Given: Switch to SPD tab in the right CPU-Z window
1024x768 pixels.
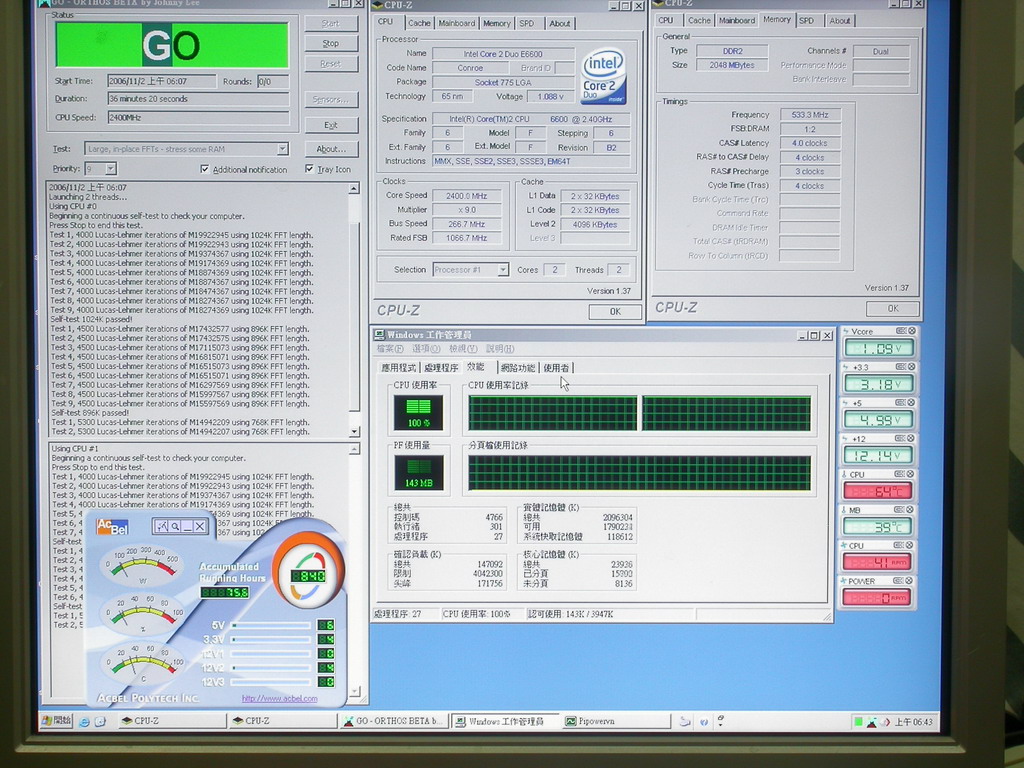Looking at the screenshot, I should tap(807, 21).
